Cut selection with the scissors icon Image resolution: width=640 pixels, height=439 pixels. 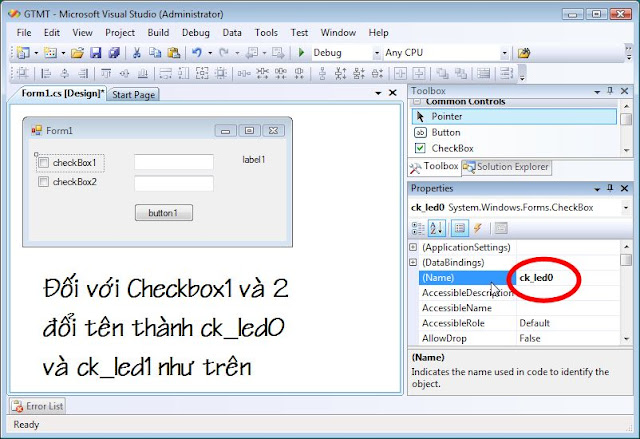(137, 53)
